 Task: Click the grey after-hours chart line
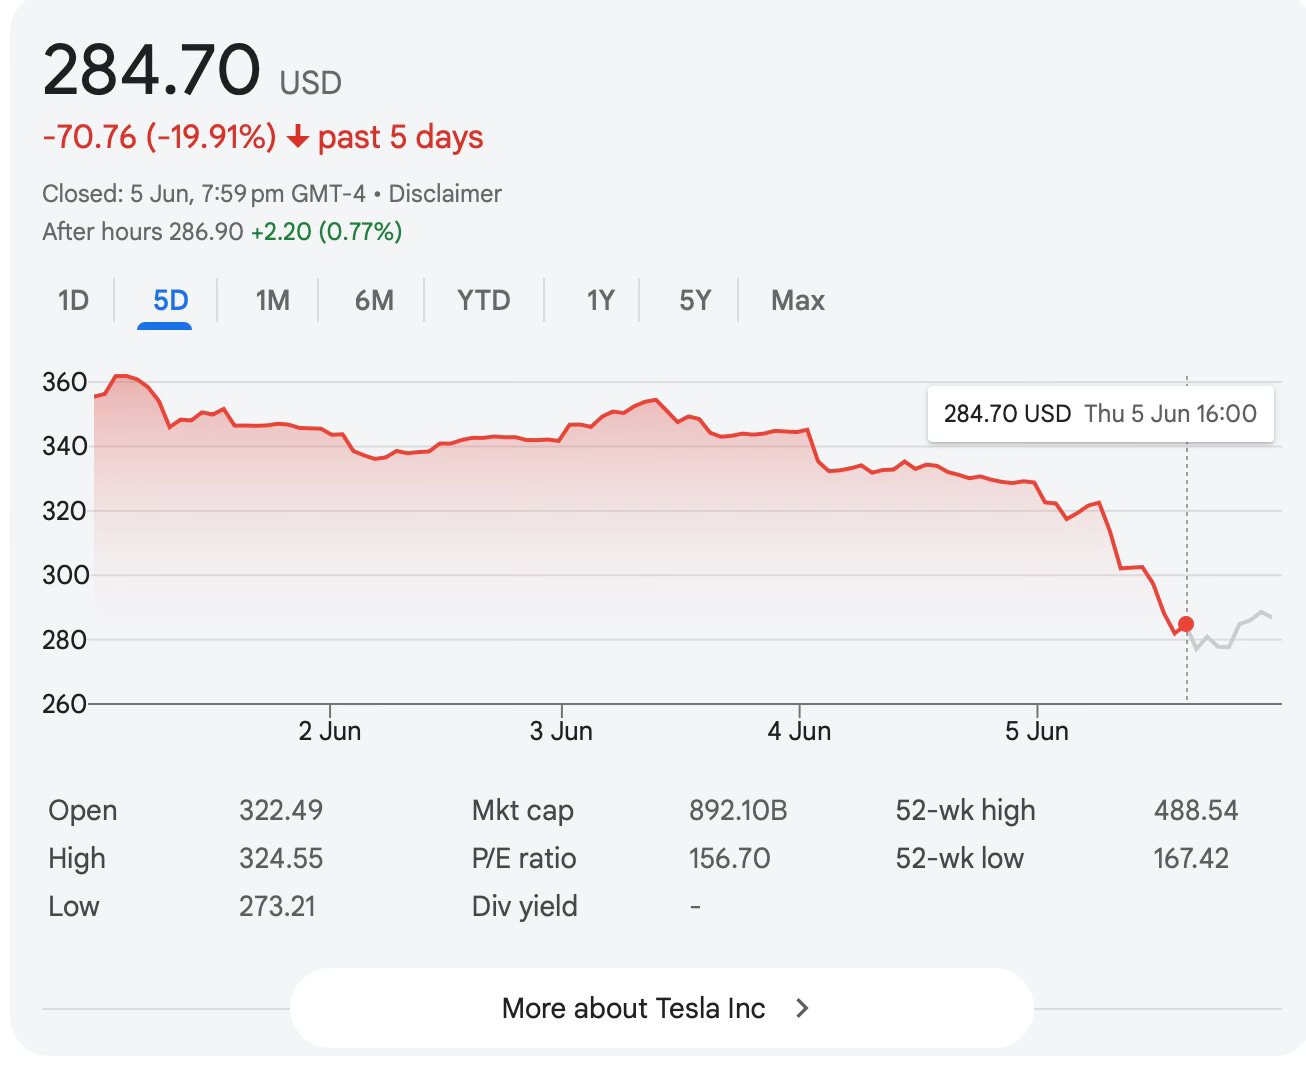1232,632
